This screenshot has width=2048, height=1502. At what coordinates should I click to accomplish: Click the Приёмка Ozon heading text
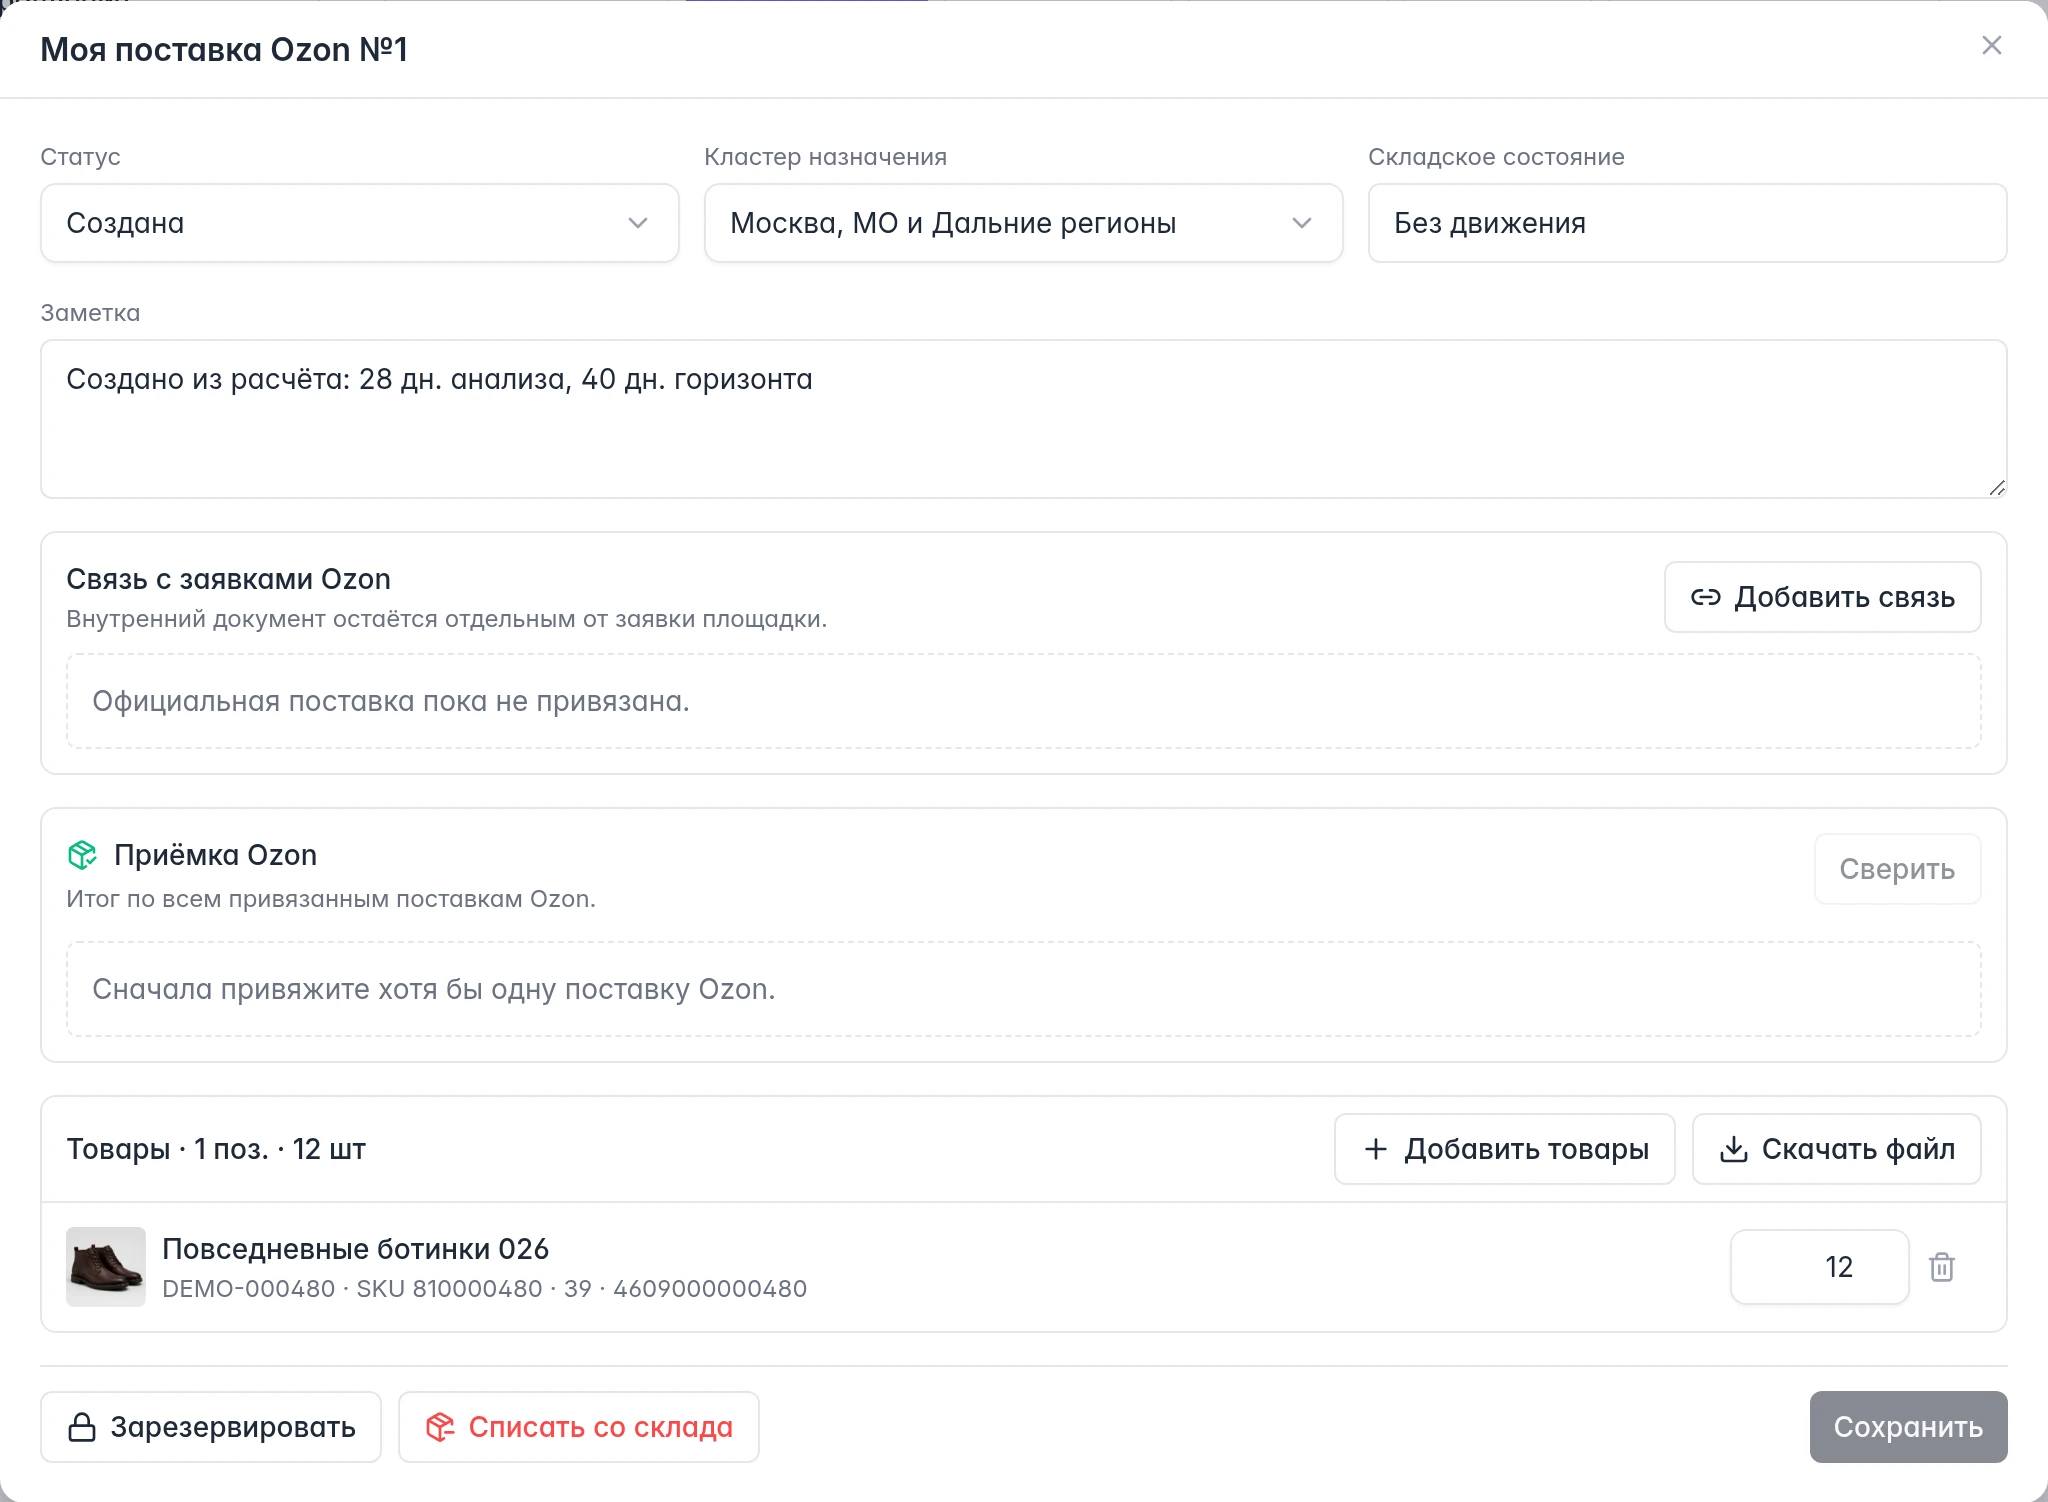click(215, 855)
